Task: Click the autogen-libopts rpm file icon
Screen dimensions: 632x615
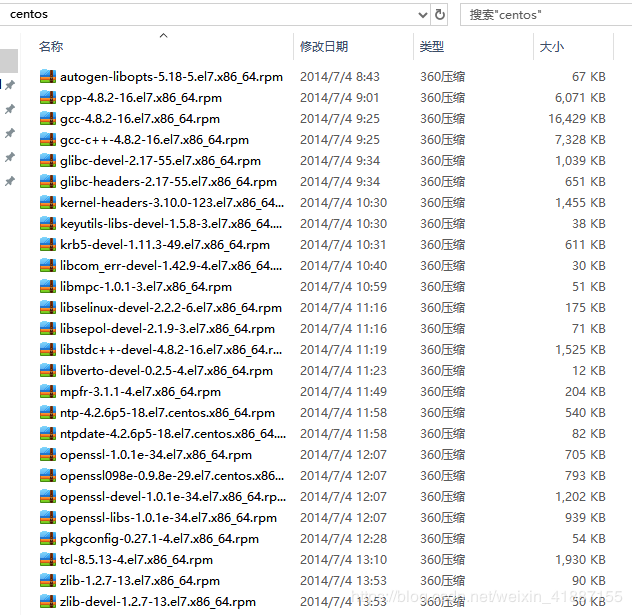Action: pos(48,76)
